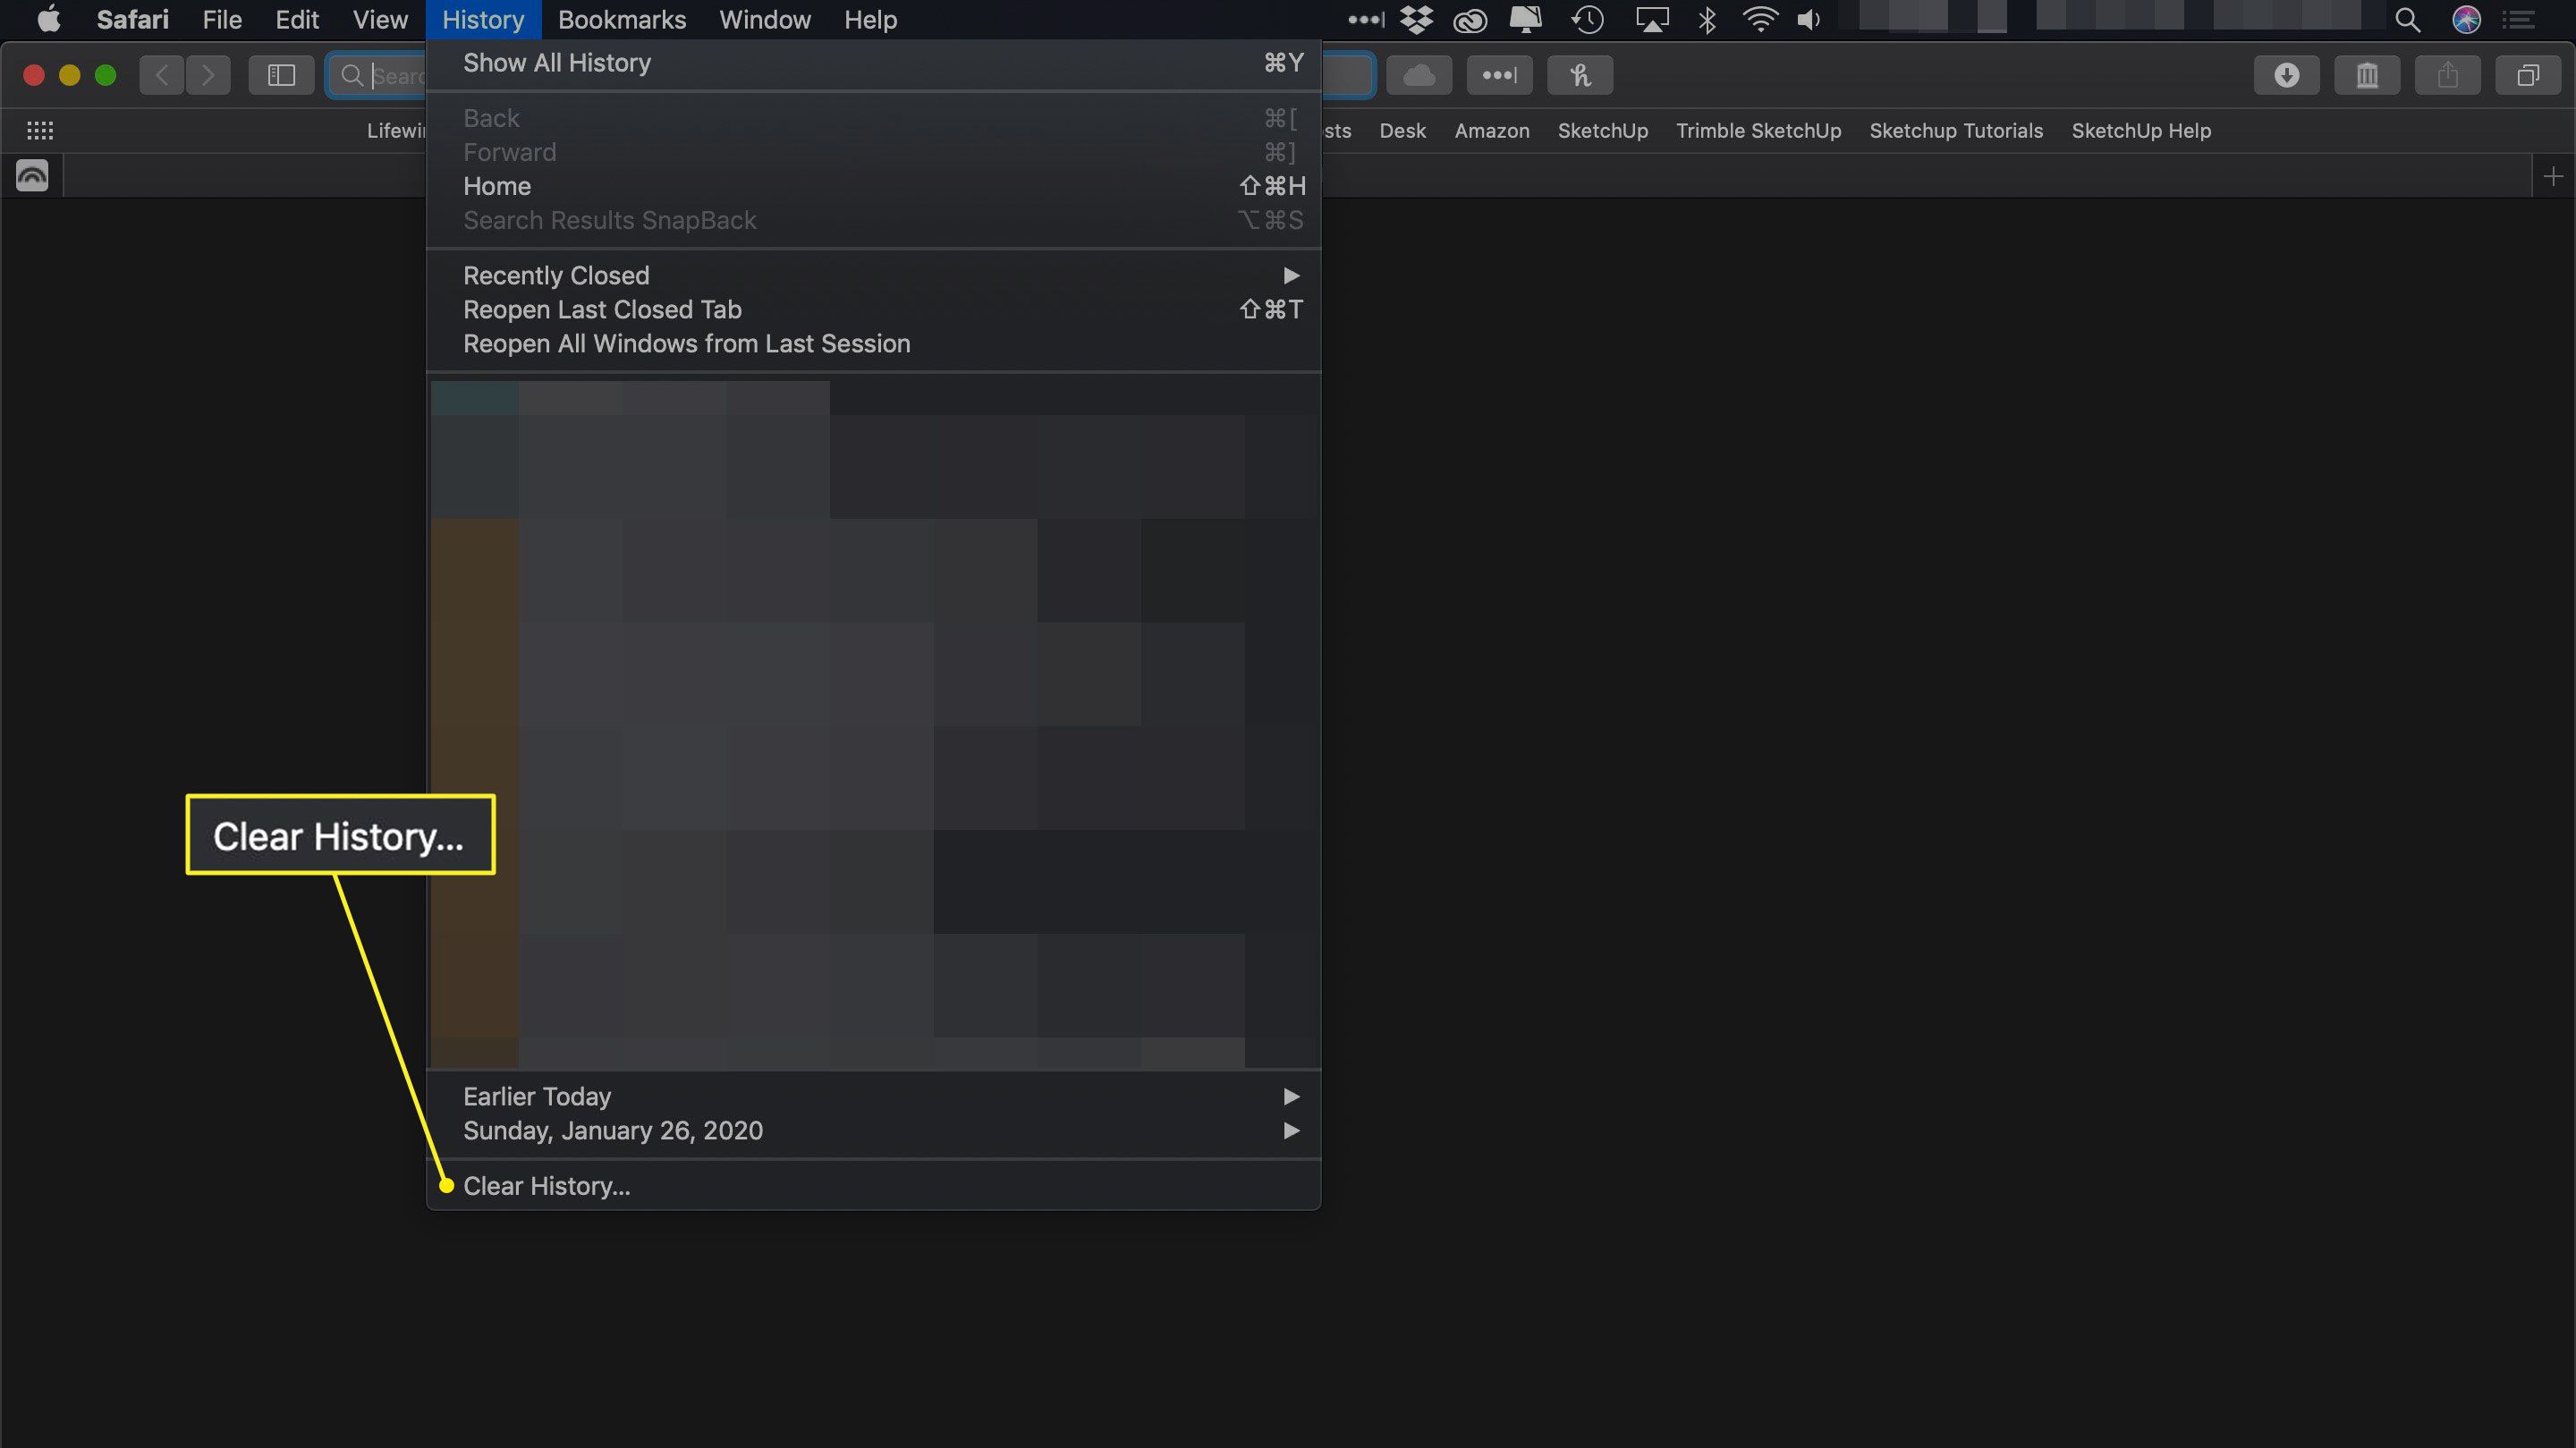This screenshot has width=2576, height=1448.
Task: Click the Bluetooth icon in menu bar
Action: tap(1706, 20)
